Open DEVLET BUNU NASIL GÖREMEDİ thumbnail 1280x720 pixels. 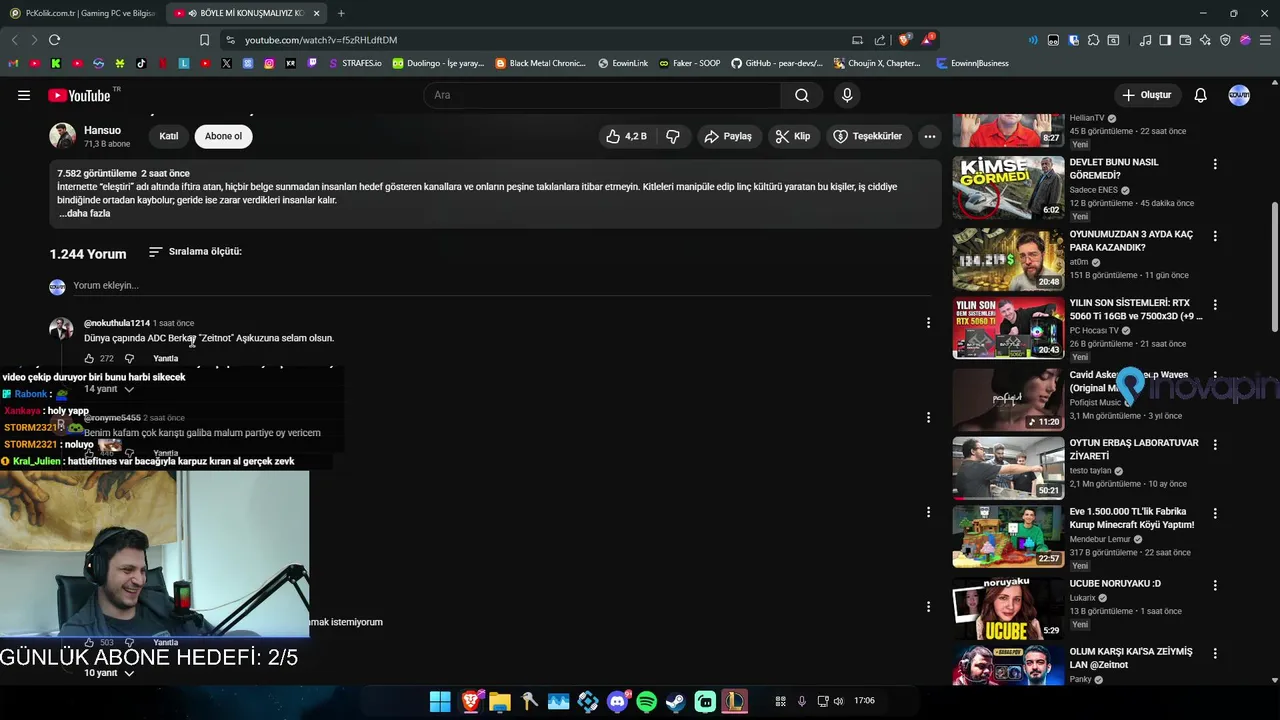(x=1008, y=187)
